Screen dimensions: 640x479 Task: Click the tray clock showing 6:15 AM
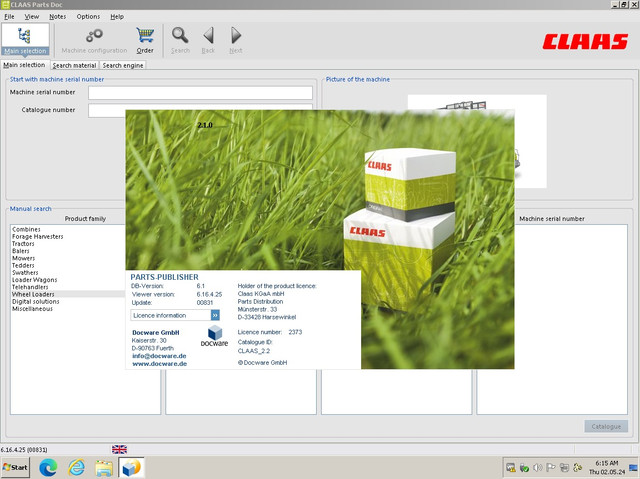tap(607, 468)
